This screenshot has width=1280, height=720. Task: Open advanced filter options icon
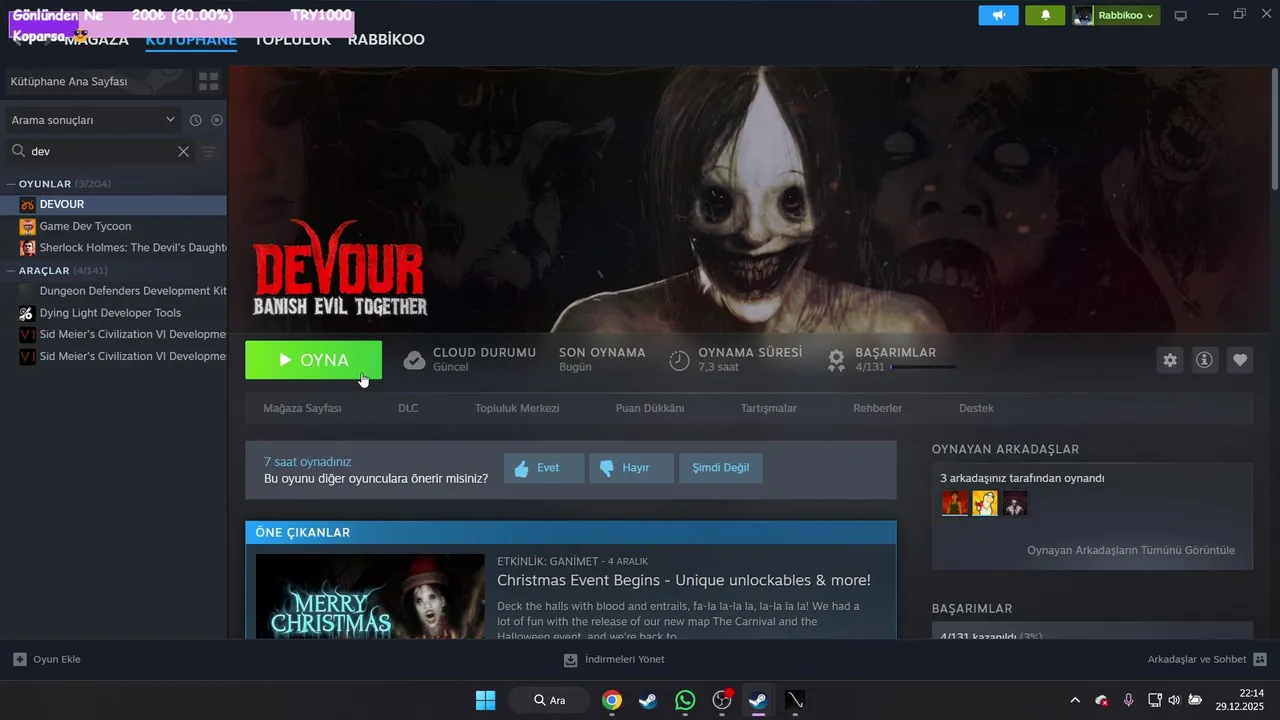tap(208, 152)
